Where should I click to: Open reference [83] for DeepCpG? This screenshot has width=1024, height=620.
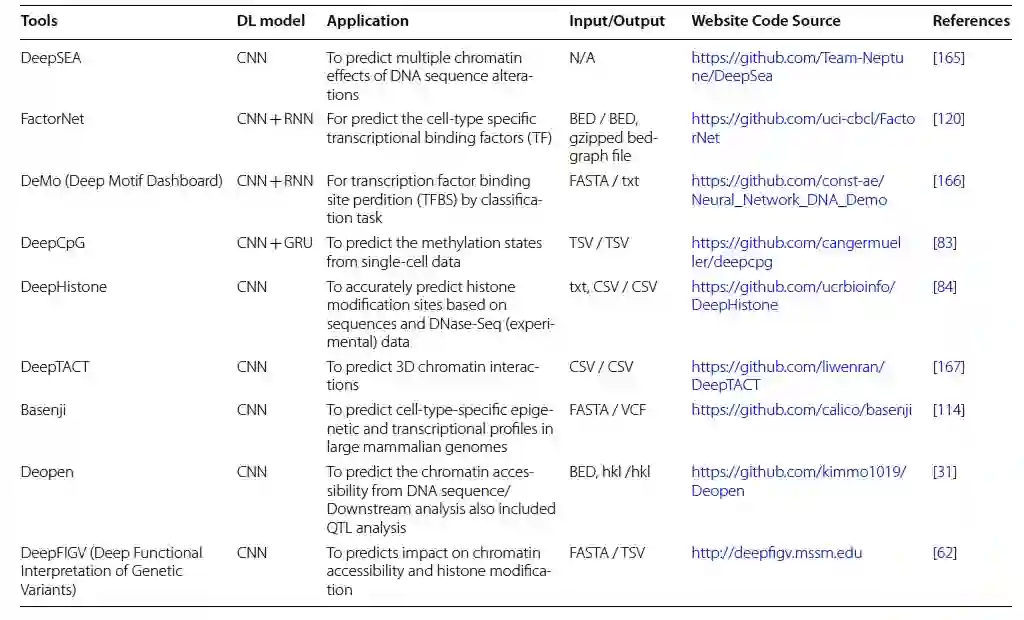[x=944, y=243]
